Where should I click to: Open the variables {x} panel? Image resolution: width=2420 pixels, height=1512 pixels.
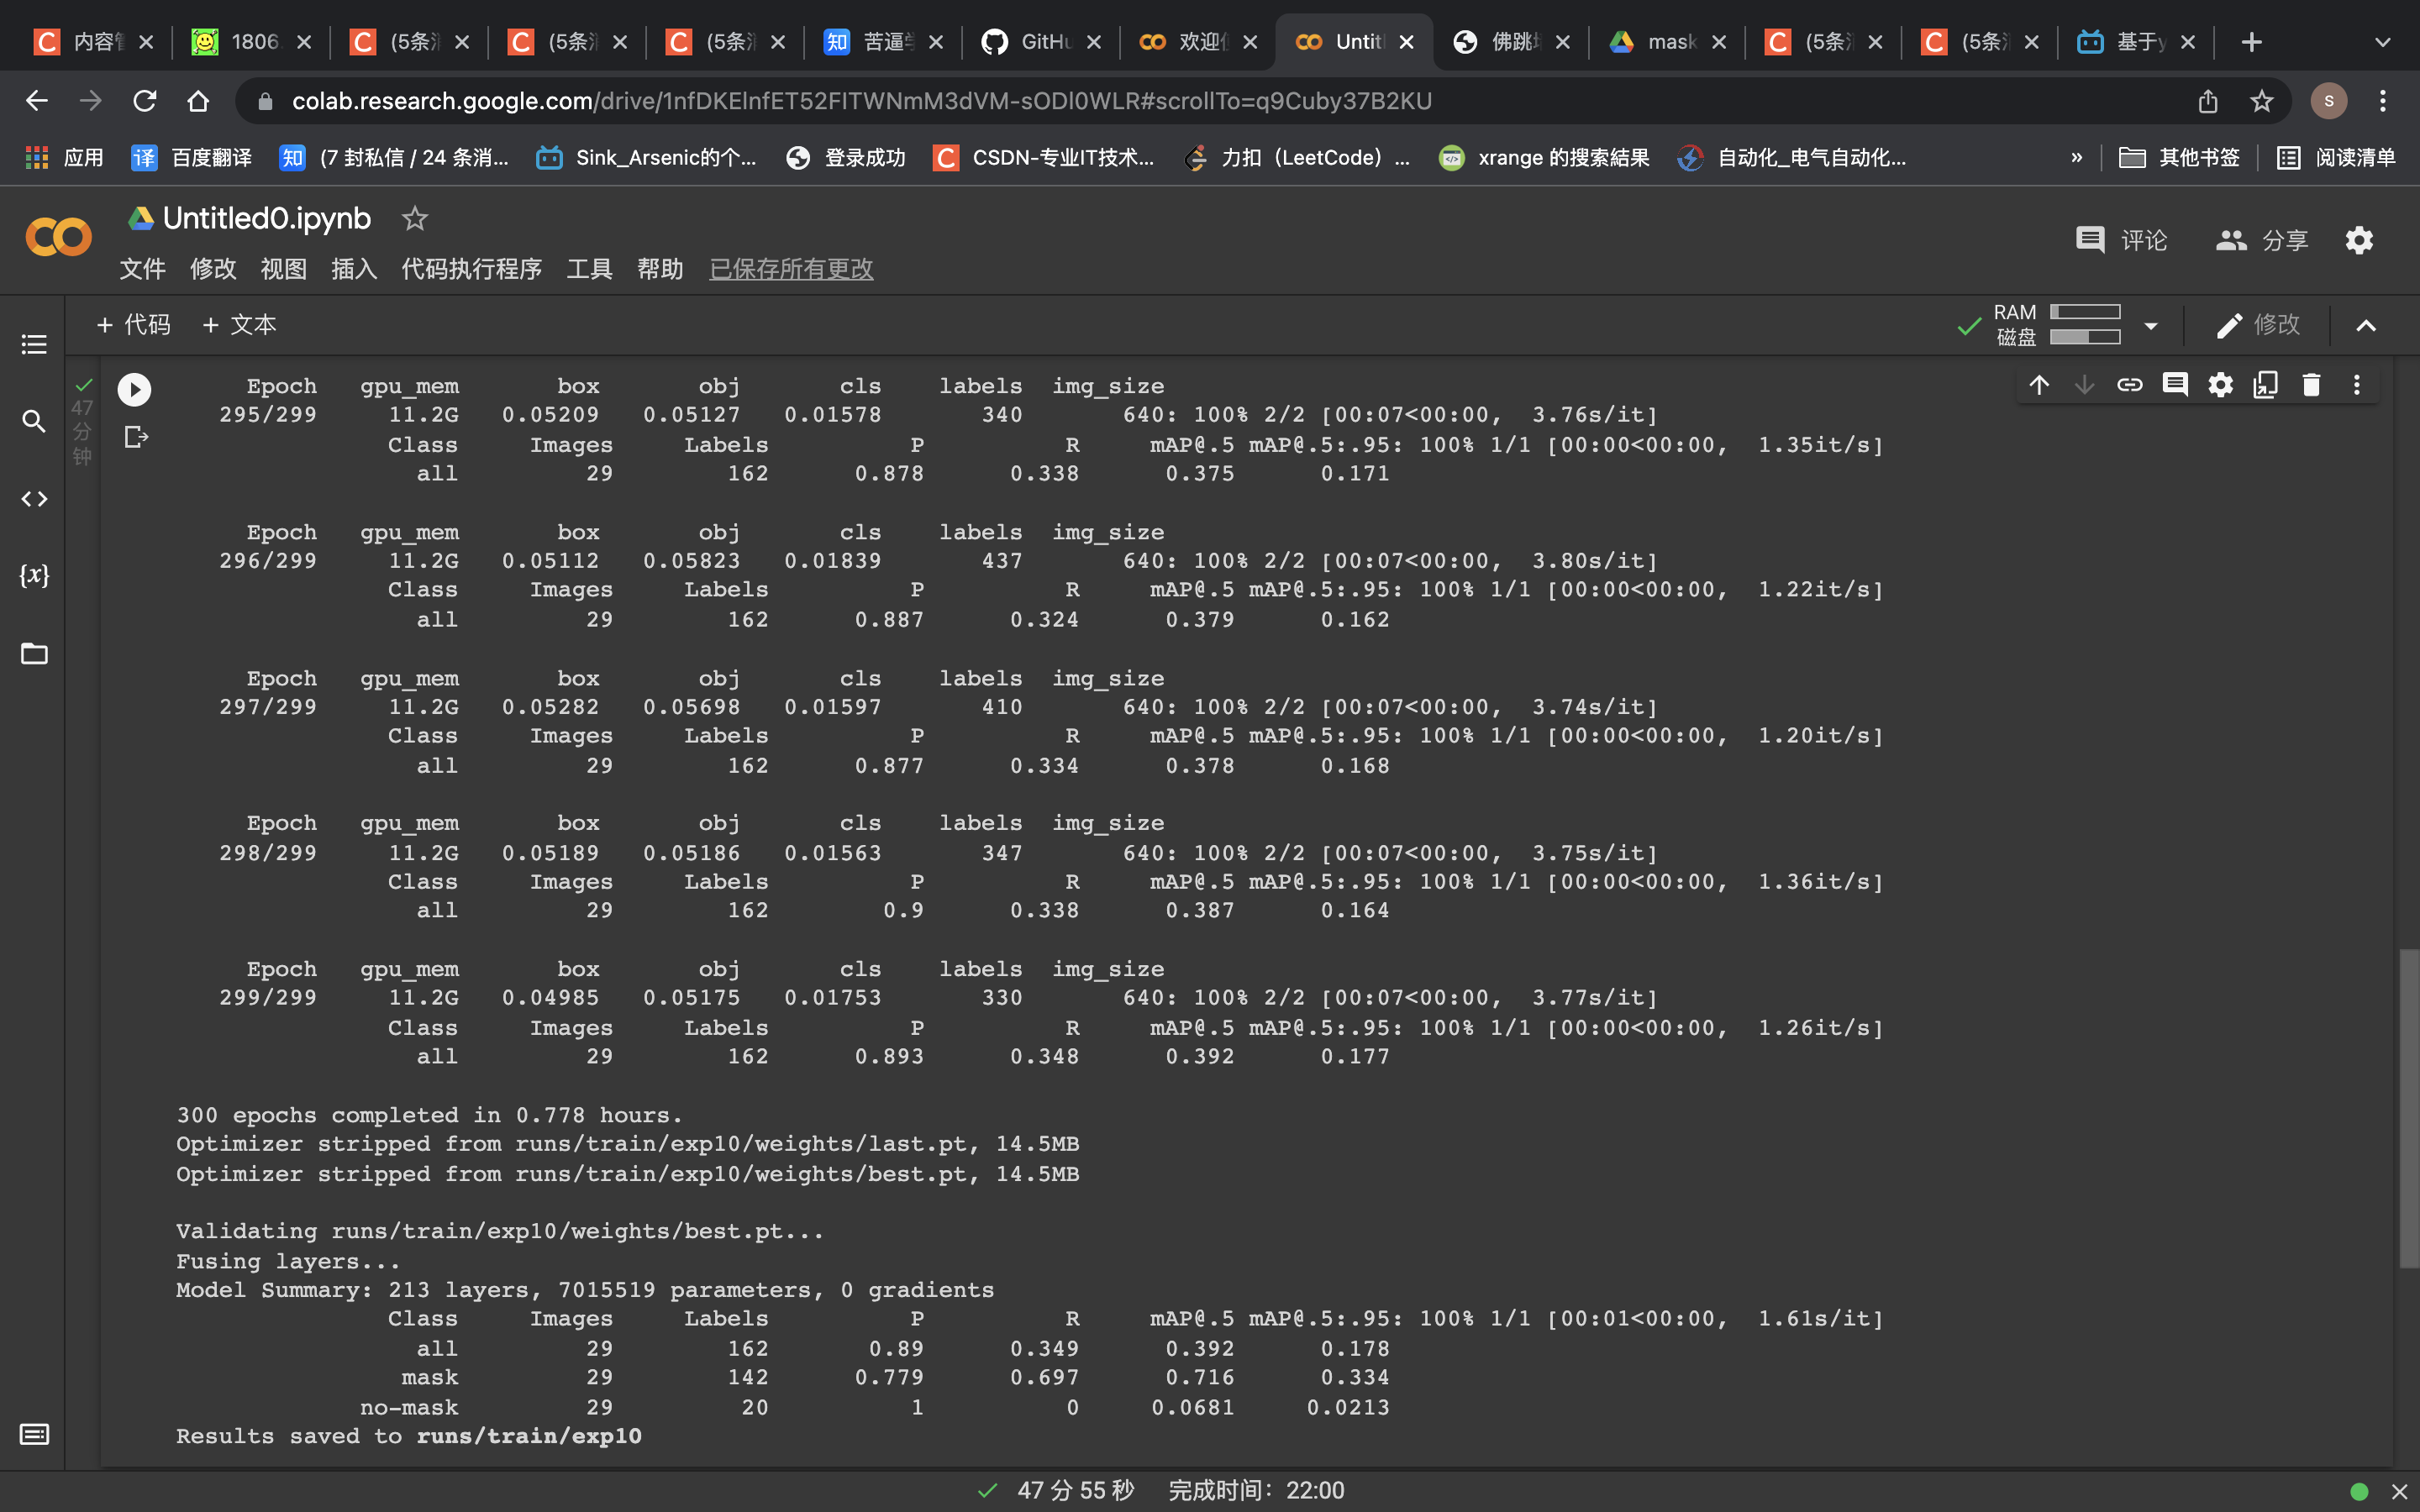click(x=34, y=575)
